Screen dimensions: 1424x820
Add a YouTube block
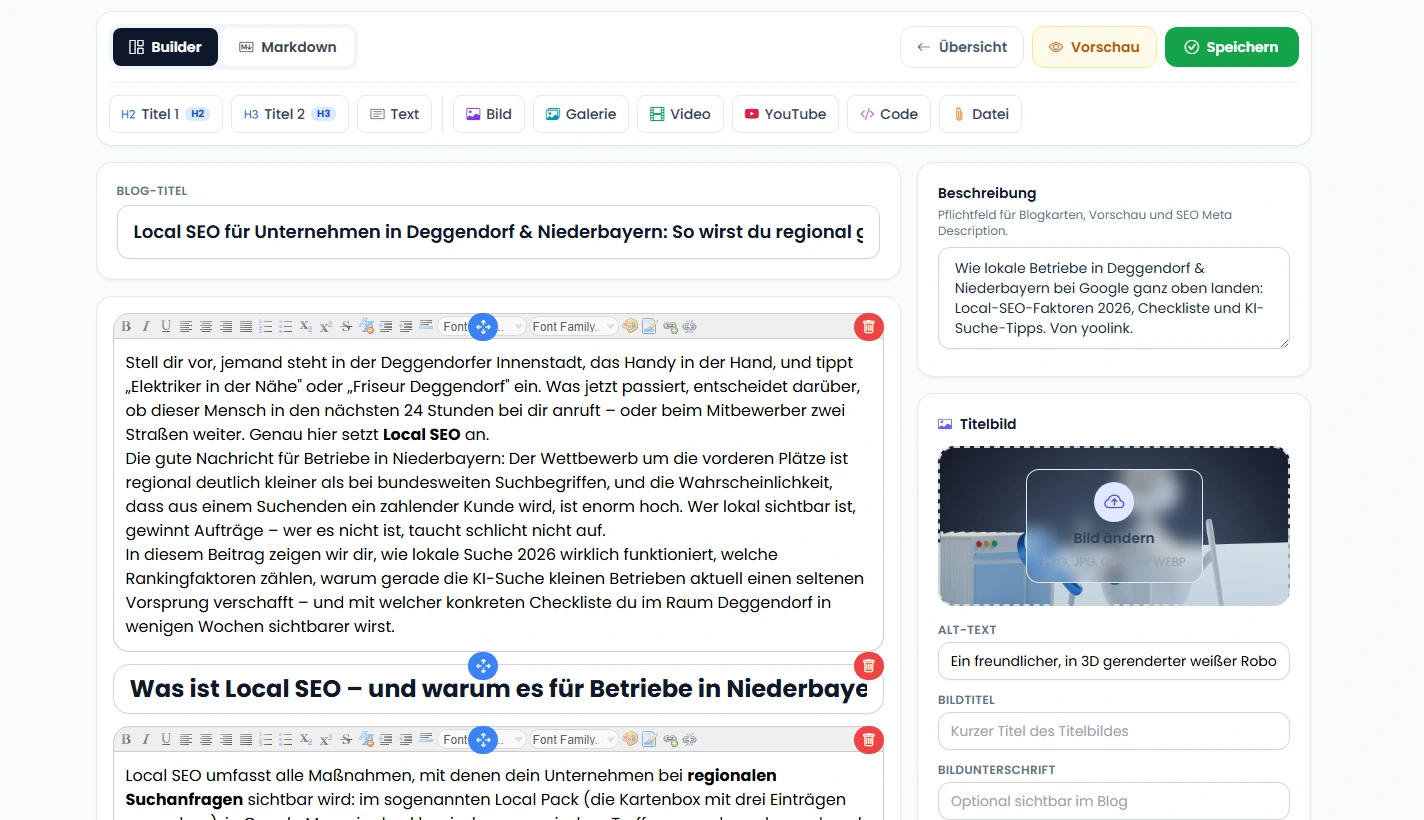[x=785, y=114]
